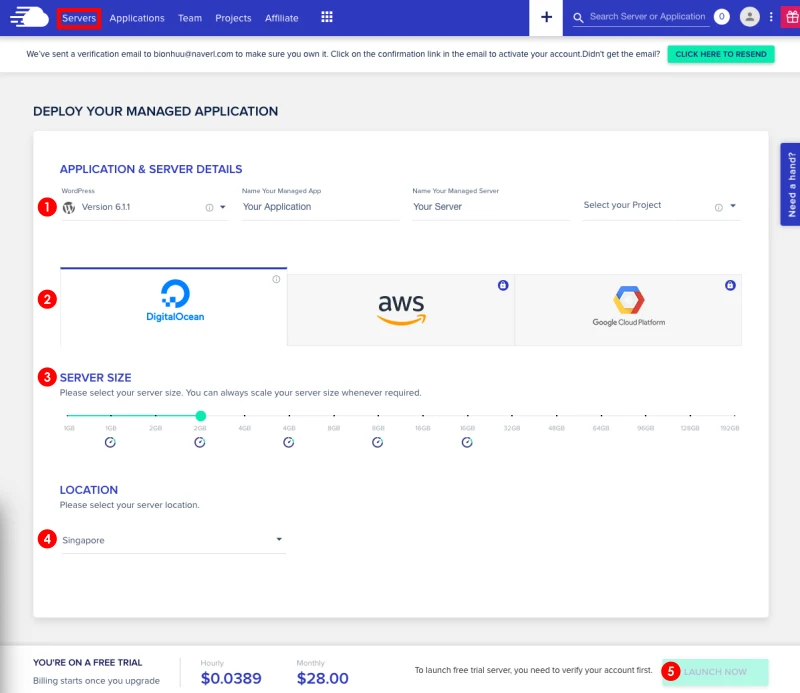This screenshot has width=800, height=693.
Task: Select the Google Cloud Platform tab
Action: (628, 310)
